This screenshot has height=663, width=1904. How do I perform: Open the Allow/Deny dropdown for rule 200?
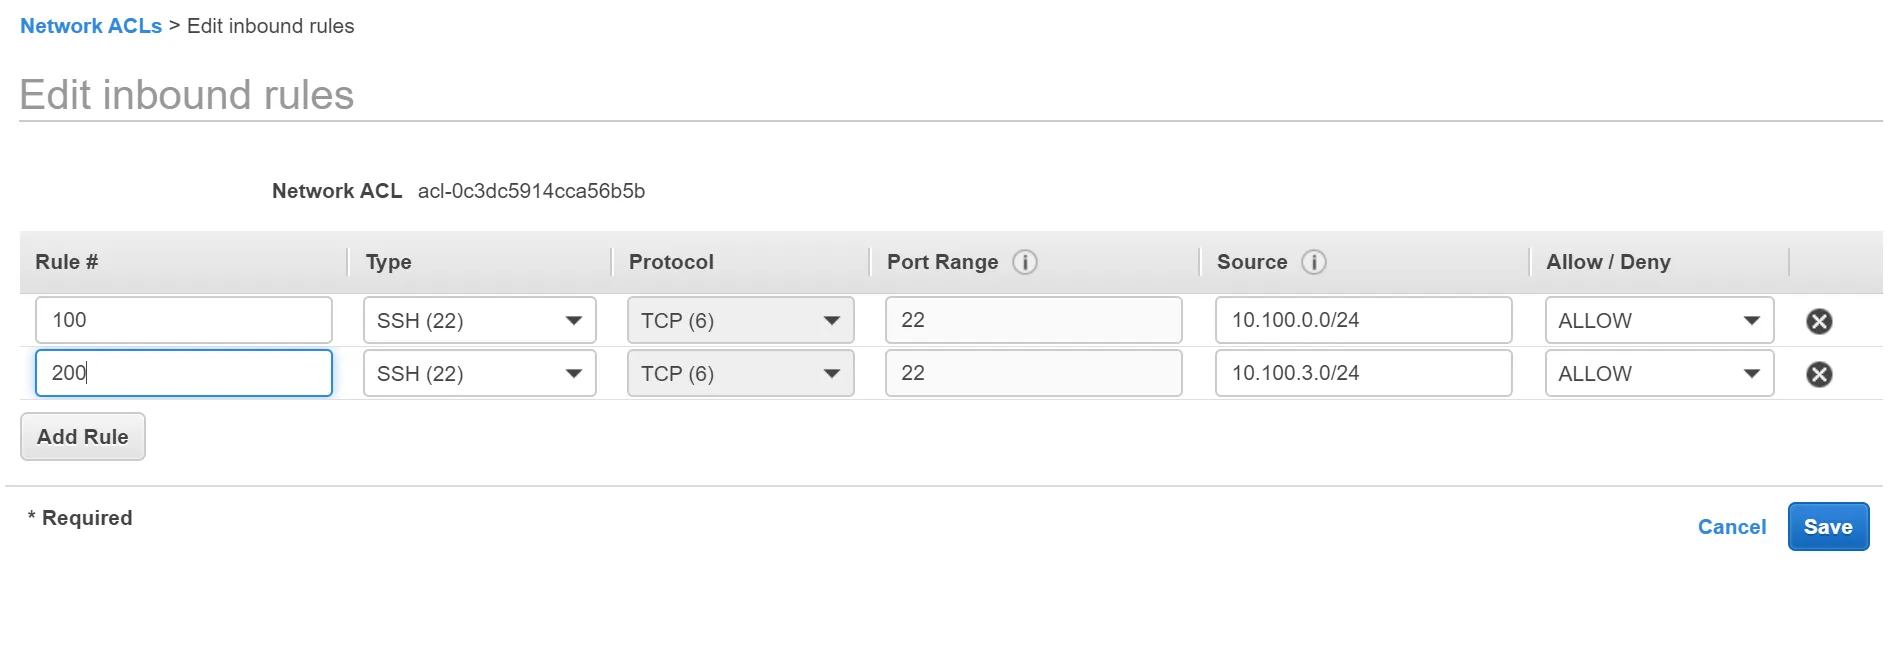[1660, 373]
